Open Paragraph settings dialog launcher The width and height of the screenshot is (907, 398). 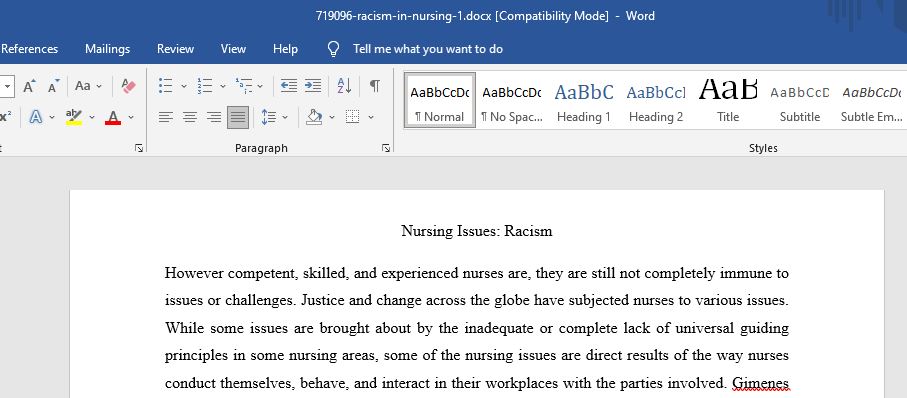pyautogui.click(x=386, y=149)
